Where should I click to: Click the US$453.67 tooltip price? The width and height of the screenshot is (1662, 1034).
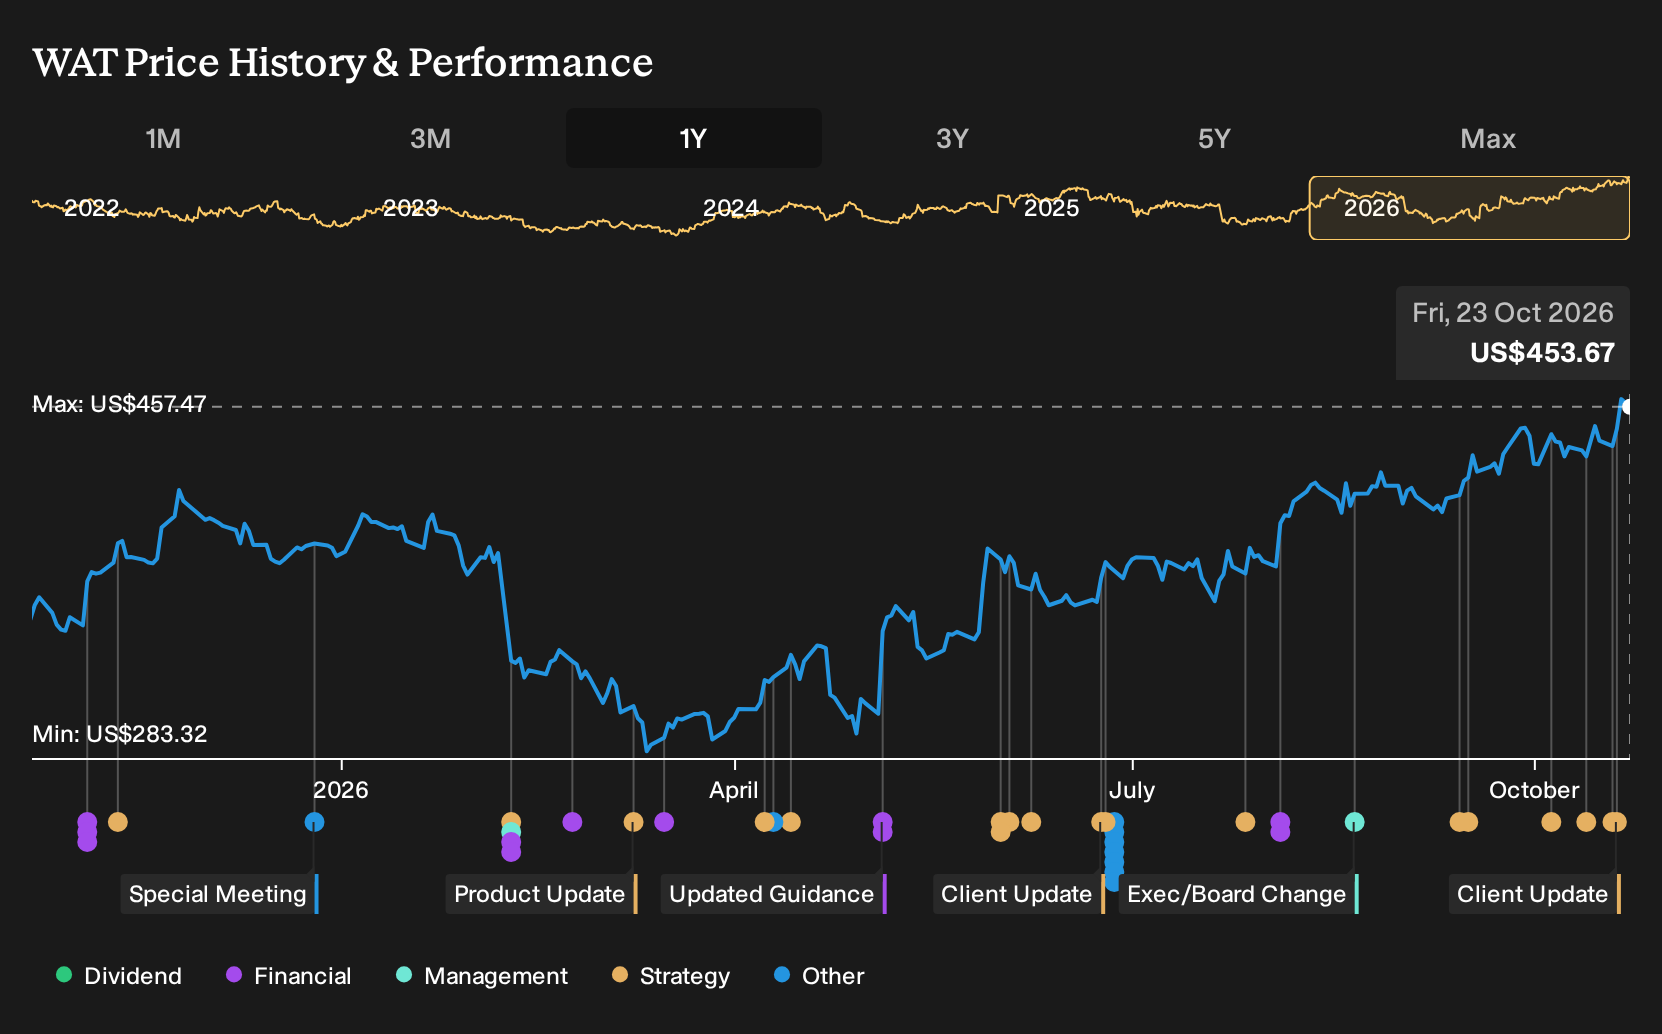[1542, 353]
